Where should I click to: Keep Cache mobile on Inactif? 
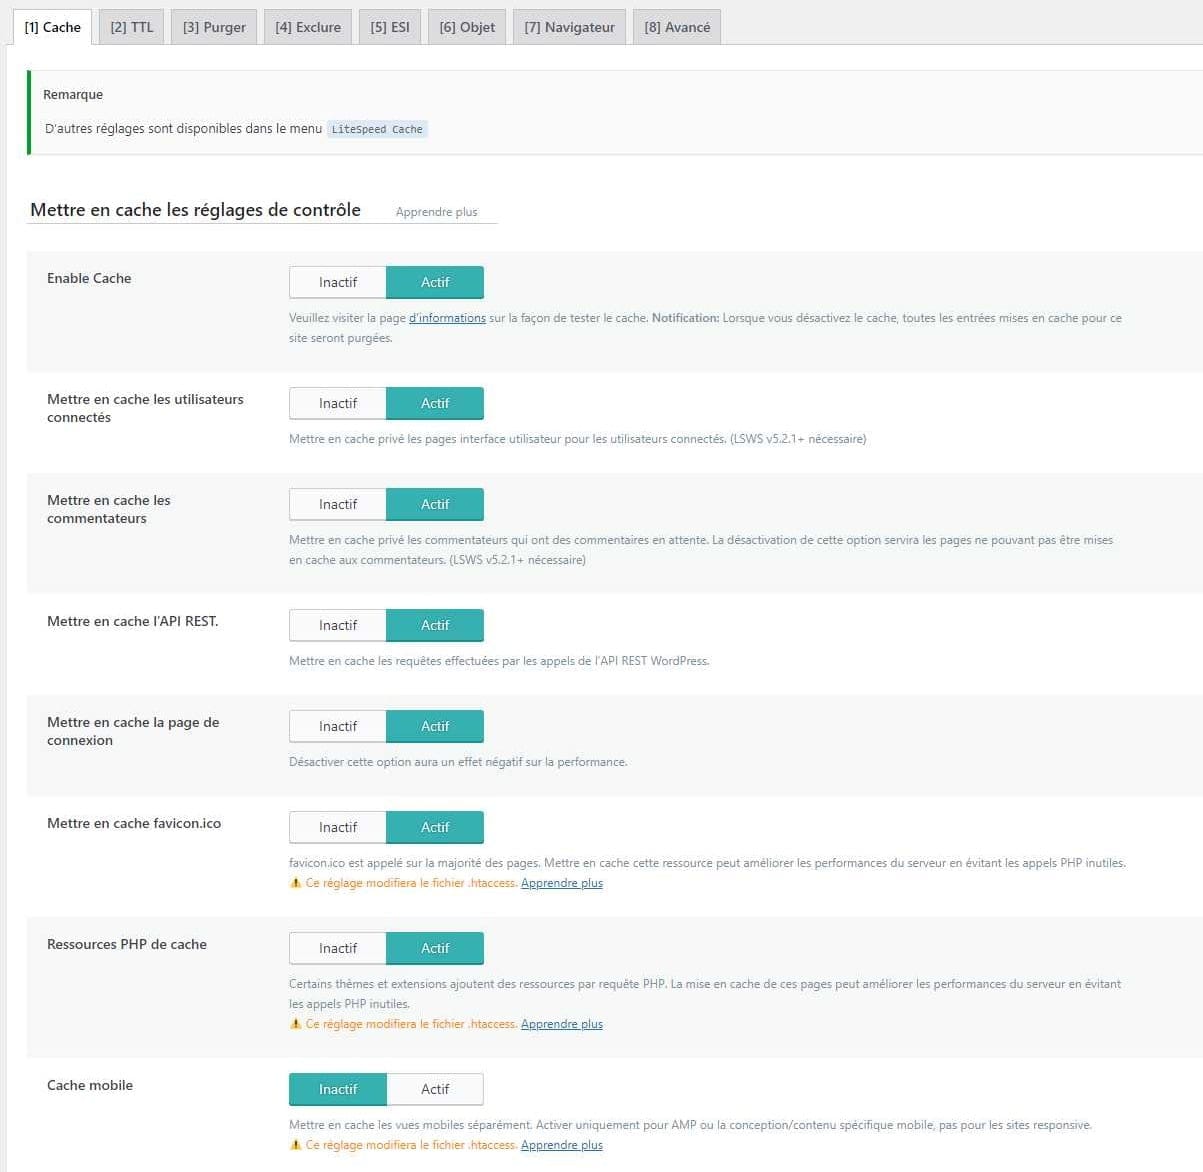coord(338,1089)
